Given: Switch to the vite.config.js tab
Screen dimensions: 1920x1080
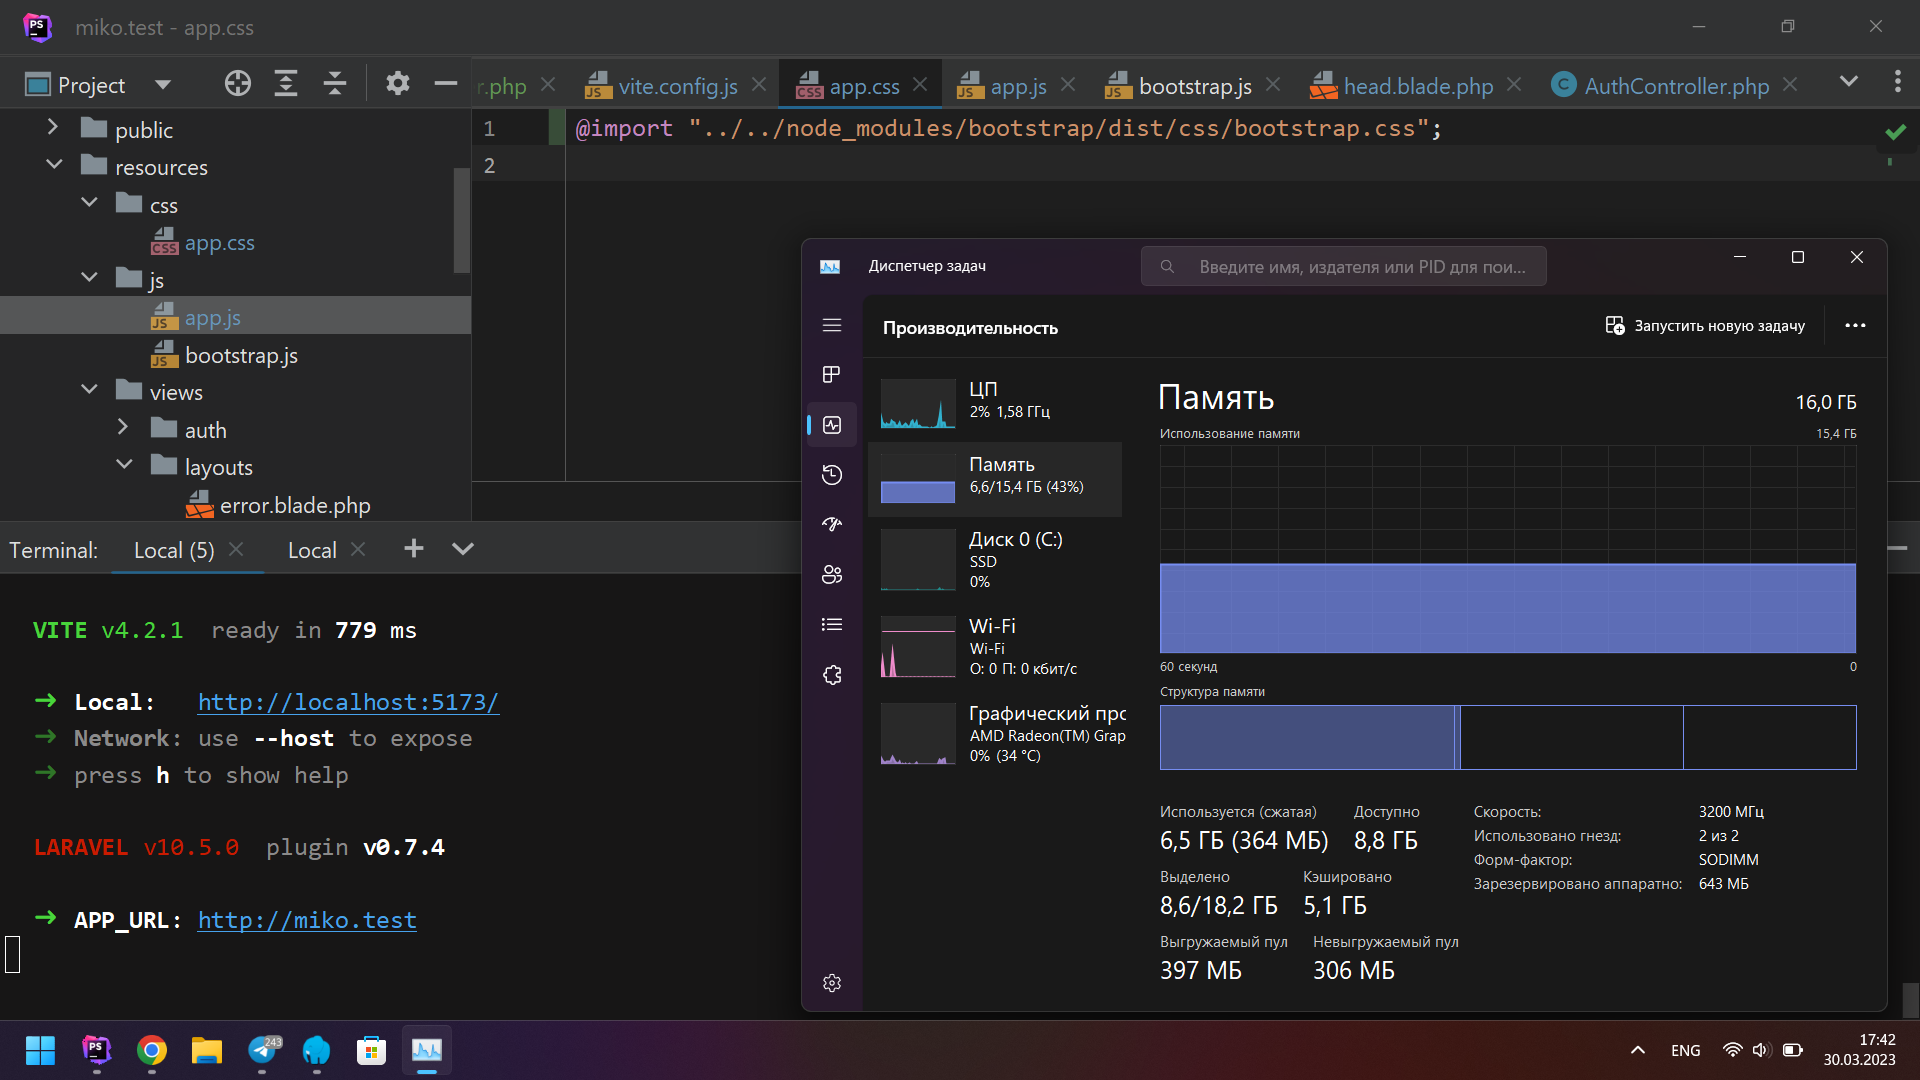Looking at the screenshot, I should point(677,86).
